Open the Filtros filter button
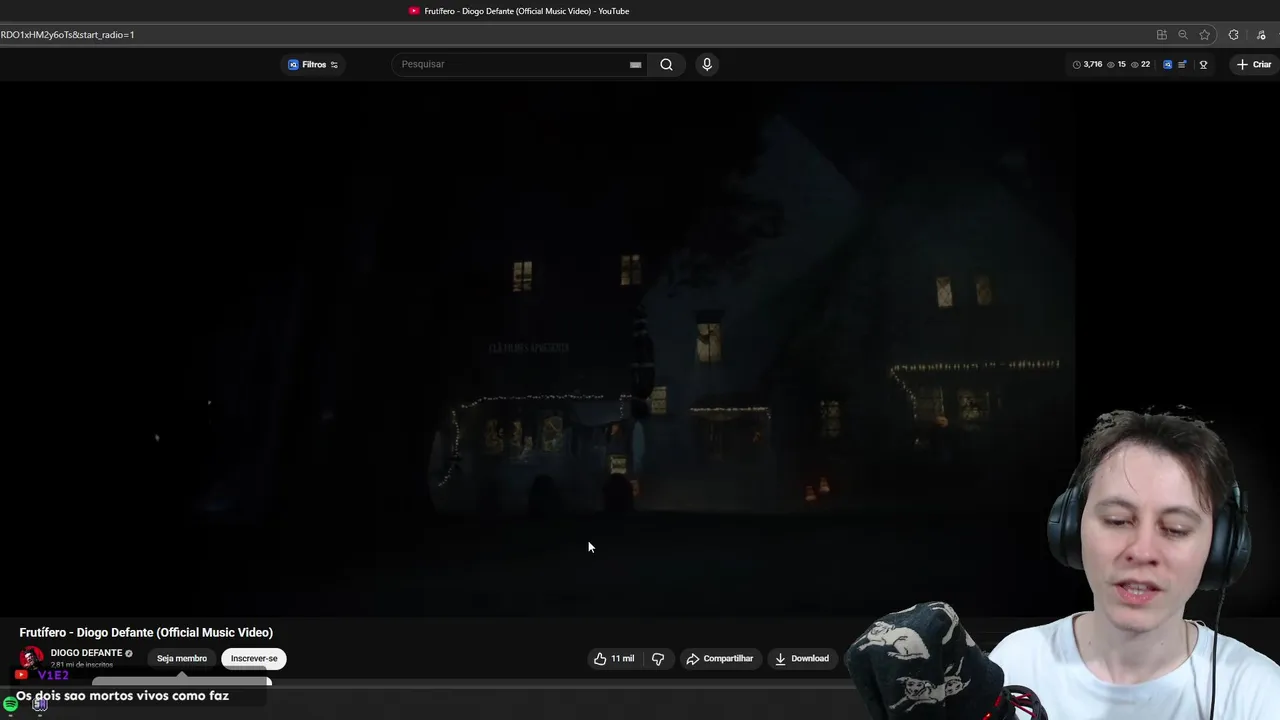Screen dimensions: 1280x720 coord(313,64)
